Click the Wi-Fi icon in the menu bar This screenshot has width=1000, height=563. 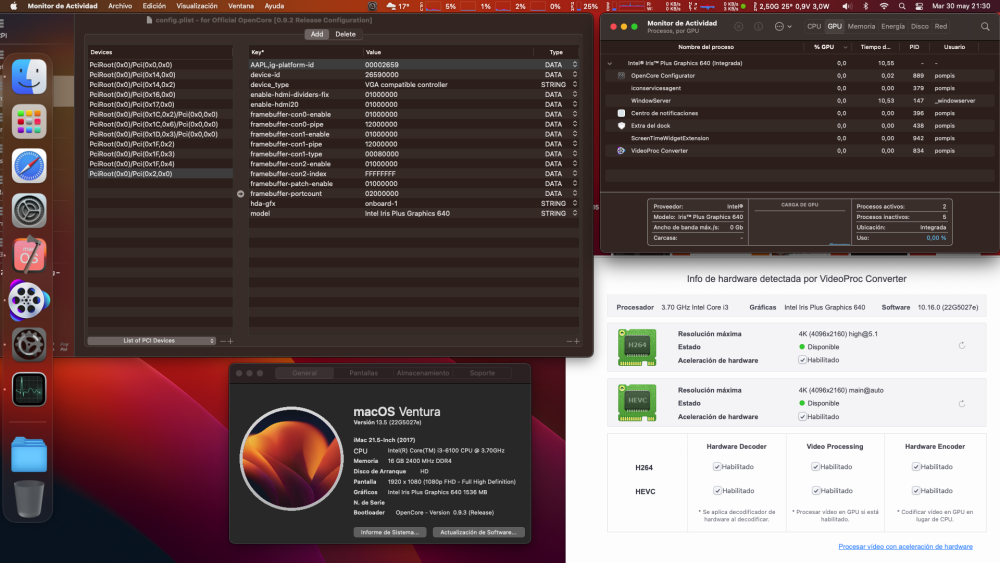(x=884, y=6)
